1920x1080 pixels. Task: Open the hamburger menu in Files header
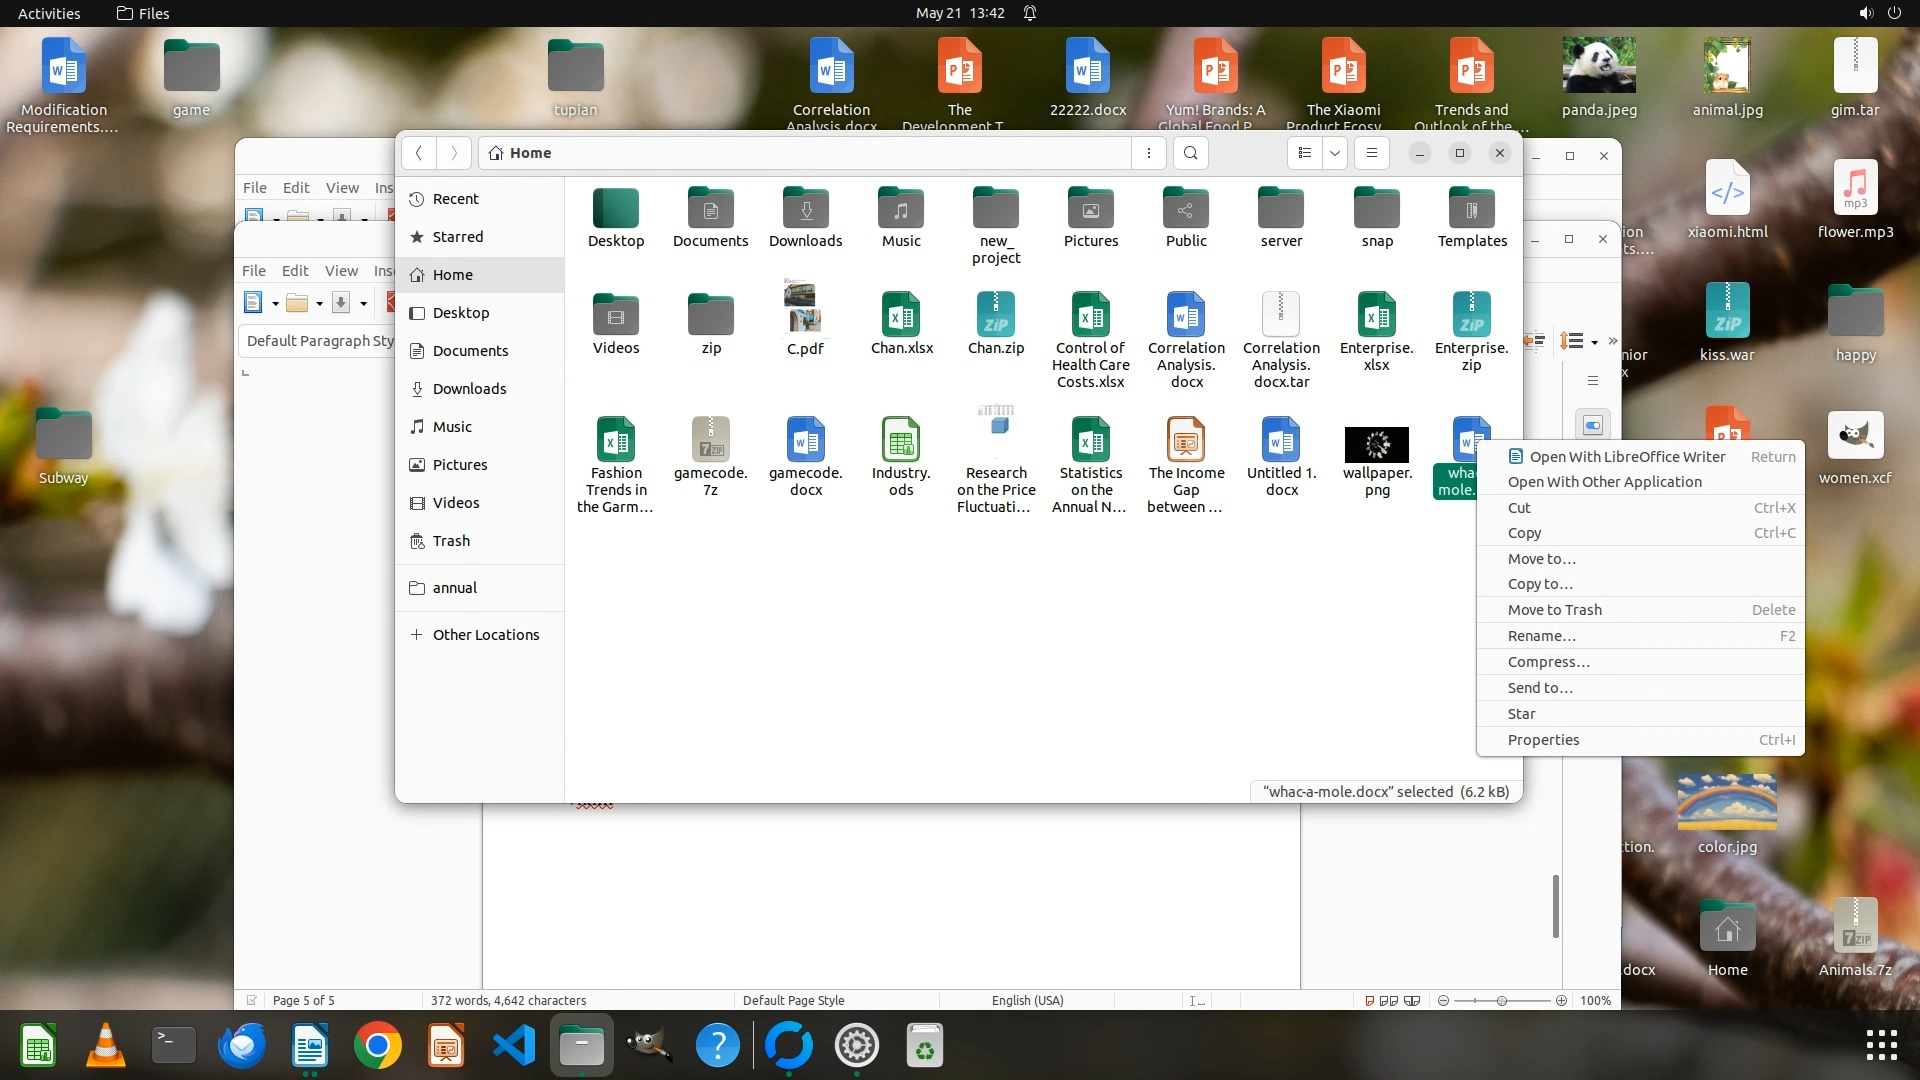(x=1372, y=153)
